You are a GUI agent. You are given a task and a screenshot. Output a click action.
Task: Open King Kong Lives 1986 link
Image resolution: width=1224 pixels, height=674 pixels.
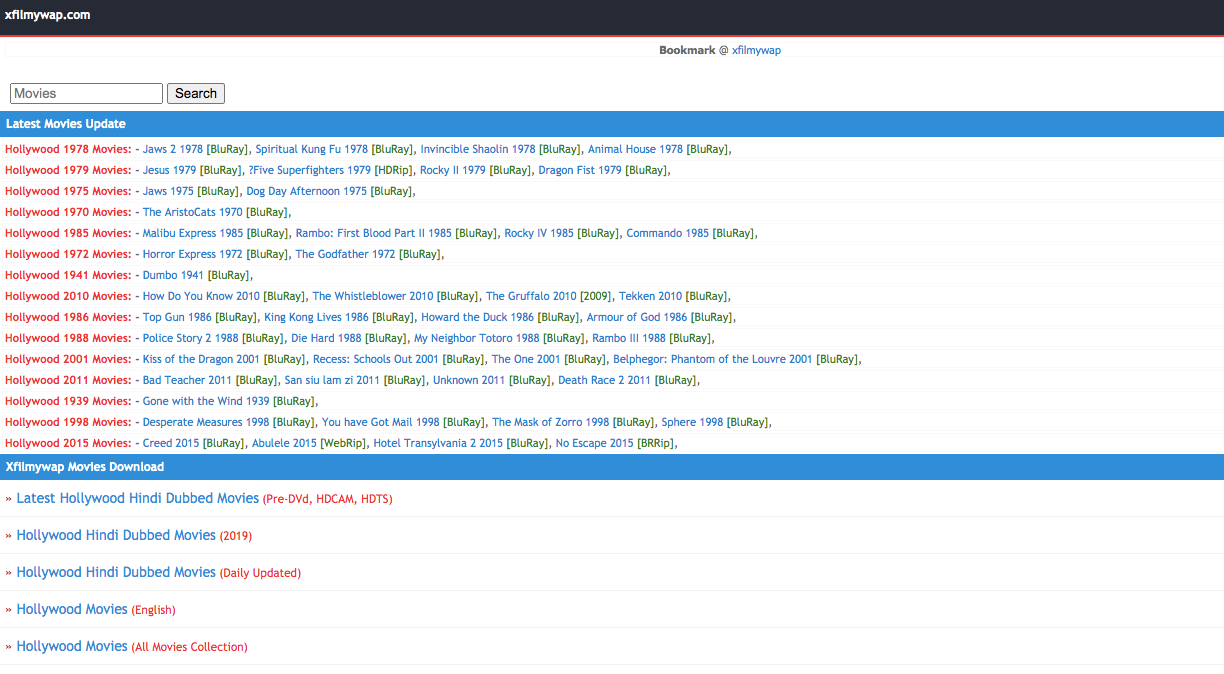coord(316,317)
